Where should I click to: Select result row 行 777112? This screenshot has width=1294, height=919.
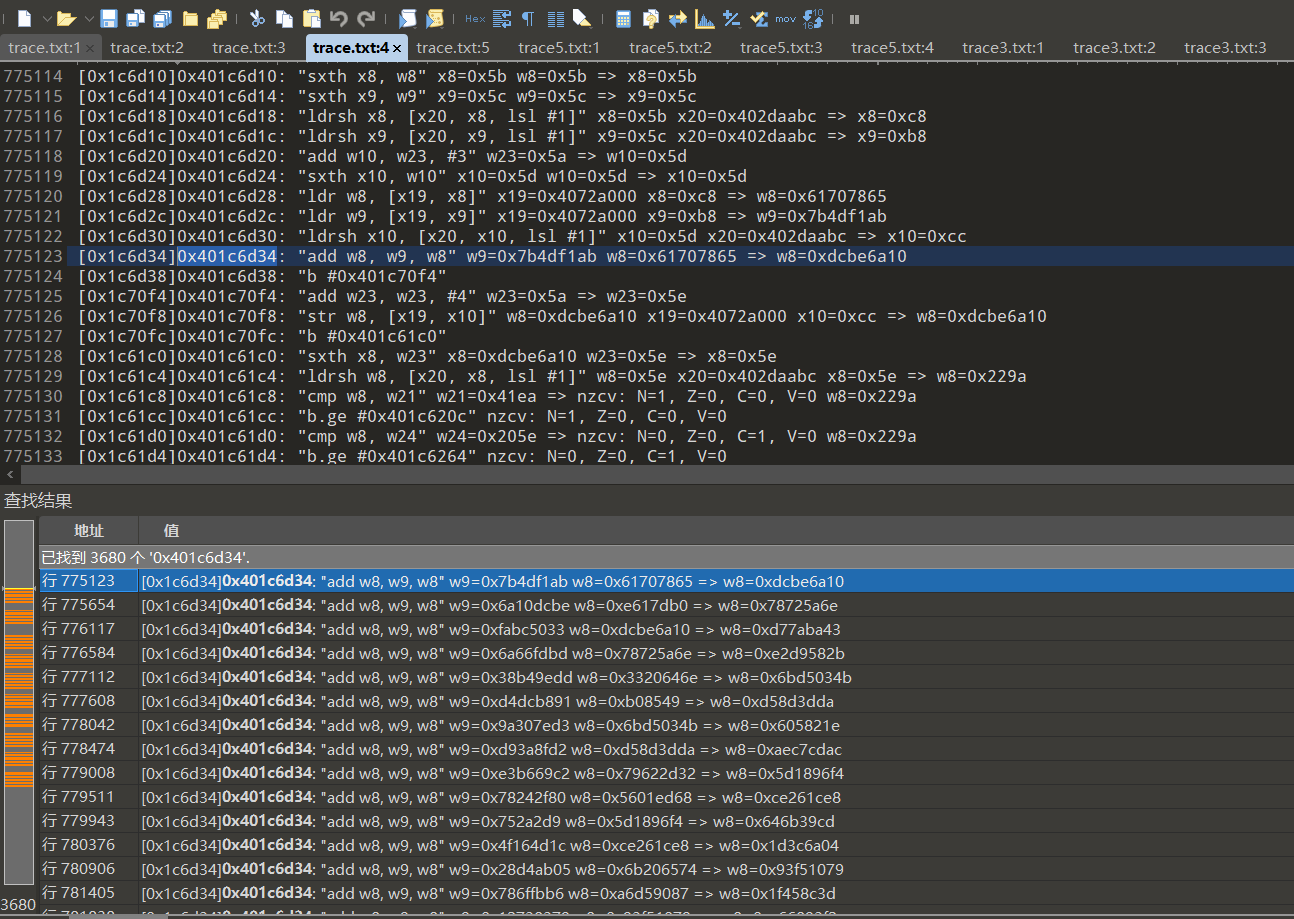click(x=666, y=677)
